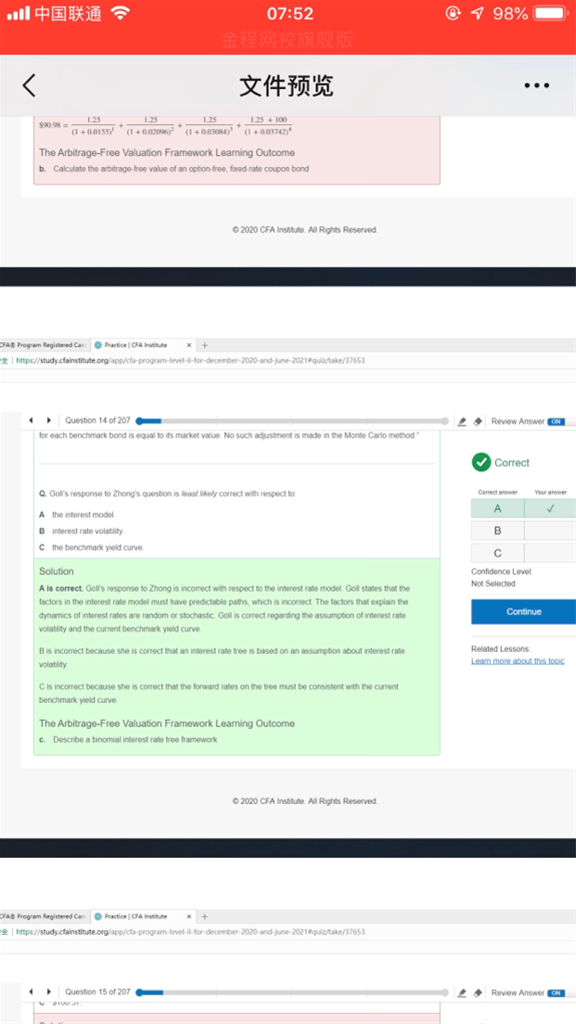
Task: Open the three-dots more options menu
Action: coord(536,86)
